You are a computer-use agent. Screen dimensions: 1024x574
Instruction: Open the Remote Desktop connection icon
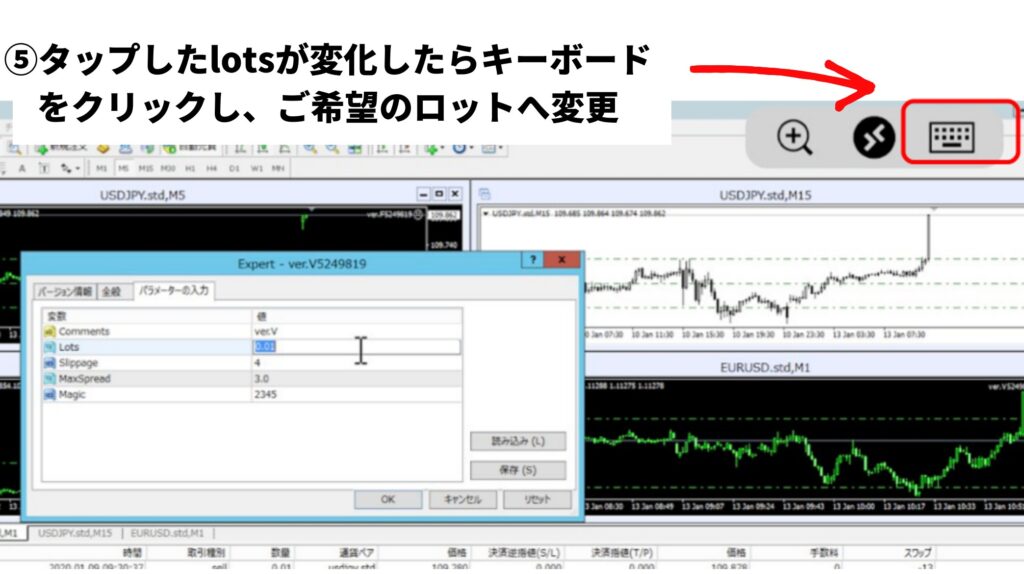pyautogui.click(x=873, y=137)
